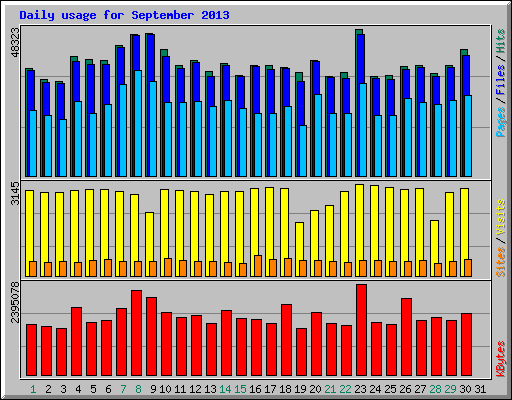Click day label 26 on the x-axis
The image size is (512, 400).
405,389
